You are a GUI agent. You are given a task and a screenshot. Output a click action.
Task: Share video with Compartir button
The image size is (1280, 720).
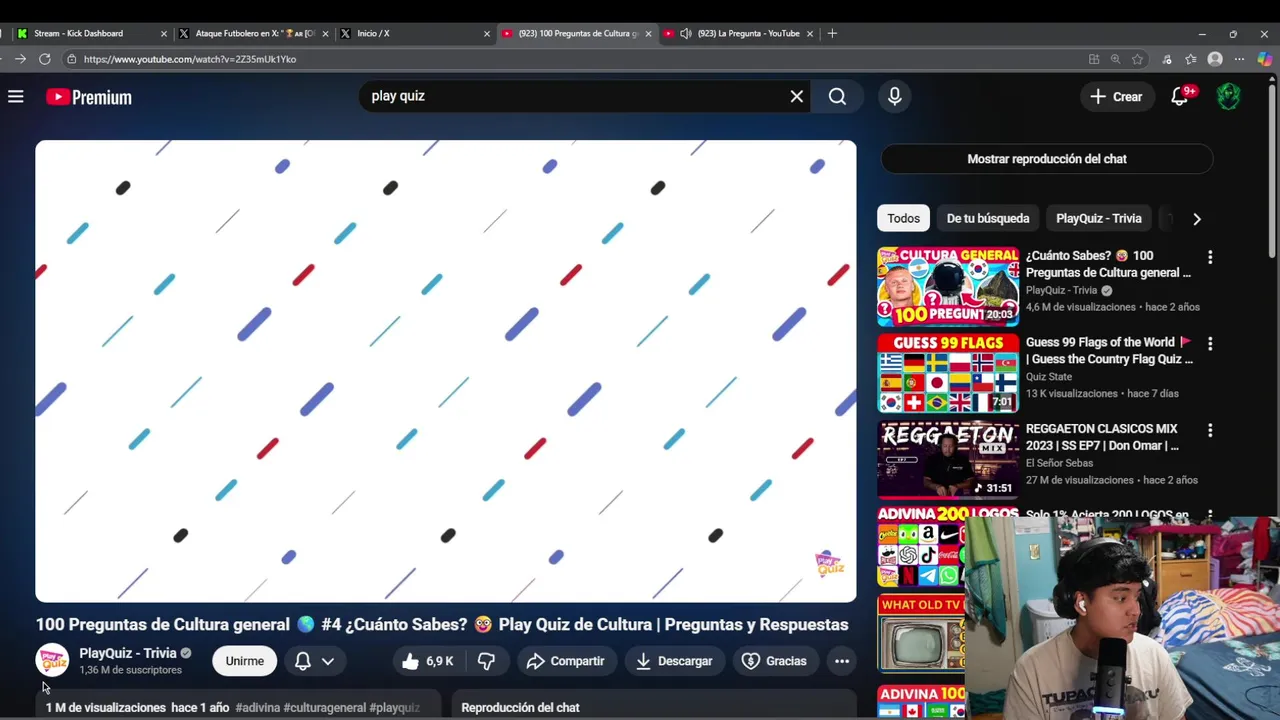pyautogui.click(x=566, y=661)
